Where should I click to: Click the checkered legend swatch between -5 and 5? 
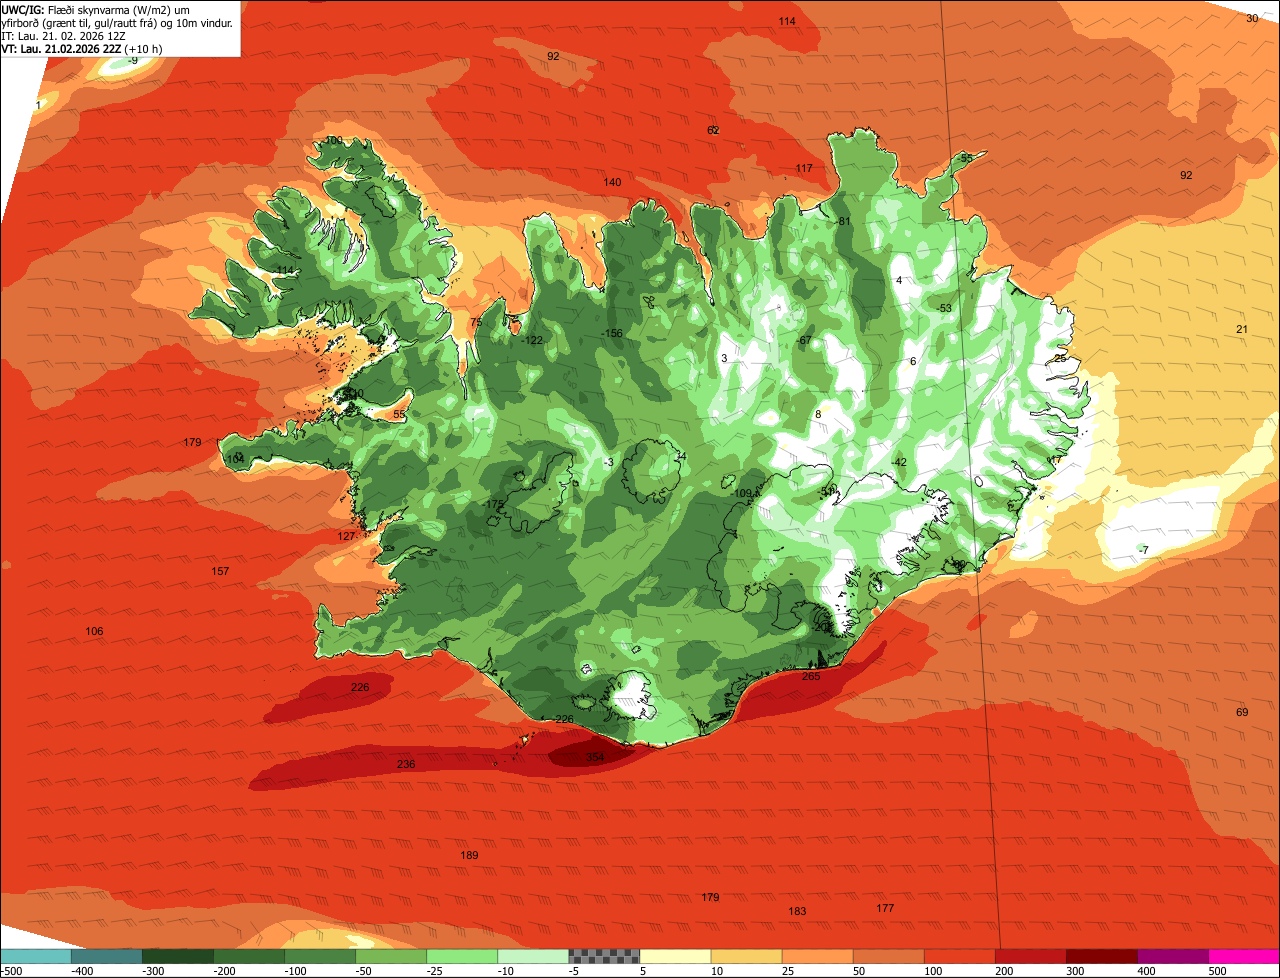point(603,956)
